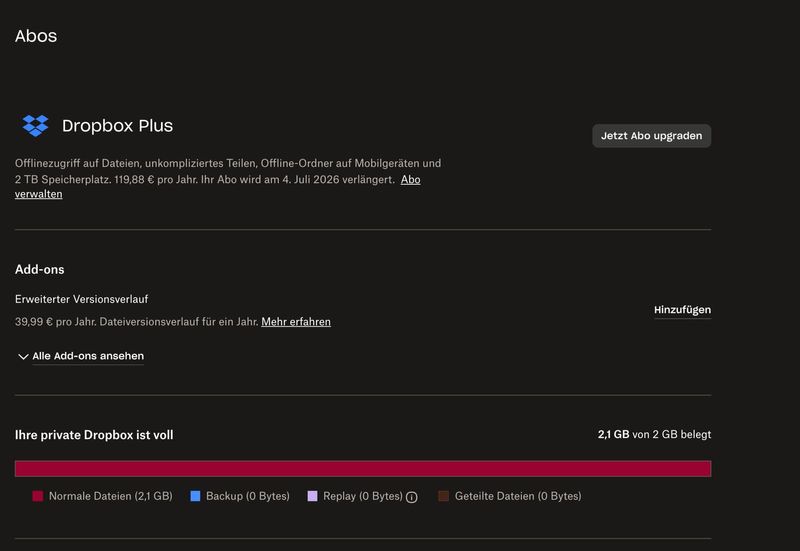
Task: Click the chevron arrow before Alle Add-ons
Action: coord(23,357)
